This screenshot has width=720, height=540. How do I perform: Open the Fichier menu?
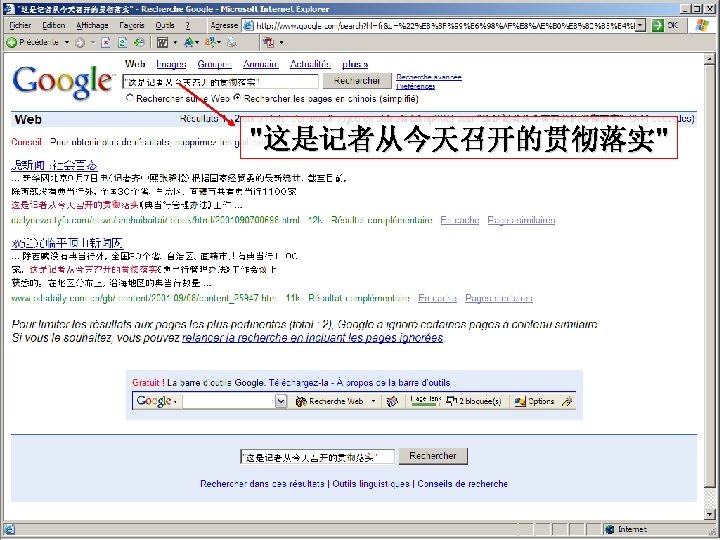[20, 25]
